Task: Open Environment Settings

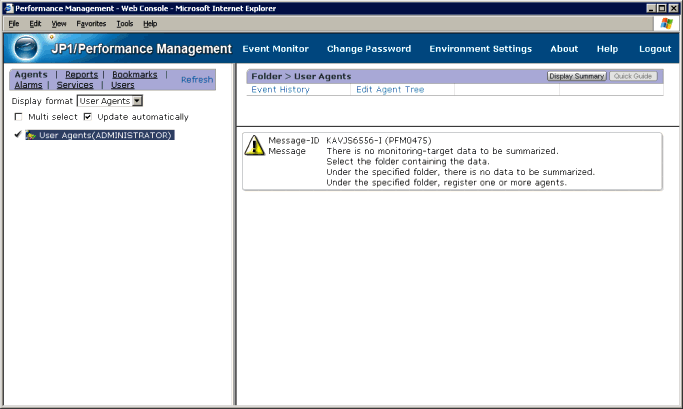Action: pos(480,49)
